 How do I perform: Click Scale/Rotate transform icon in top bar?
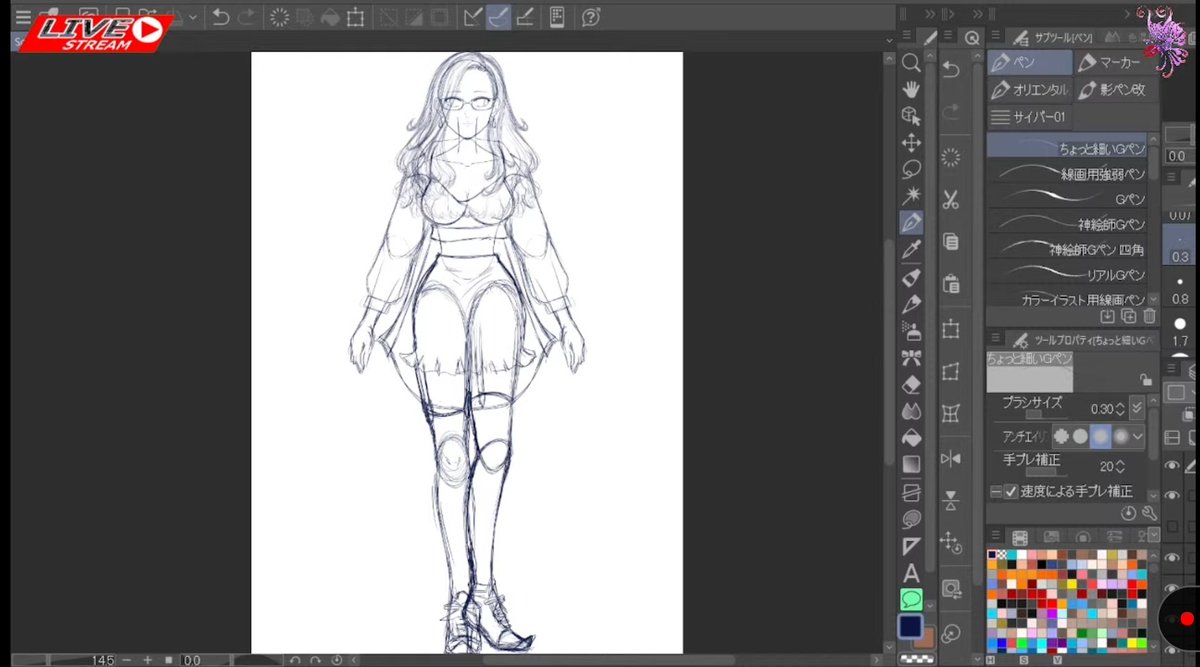(x=355, y=17)
